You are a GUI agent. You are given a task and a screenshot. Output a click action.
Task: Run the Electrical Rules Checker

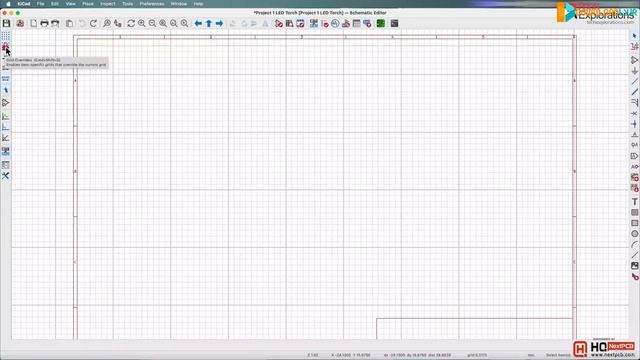(324, 23)
